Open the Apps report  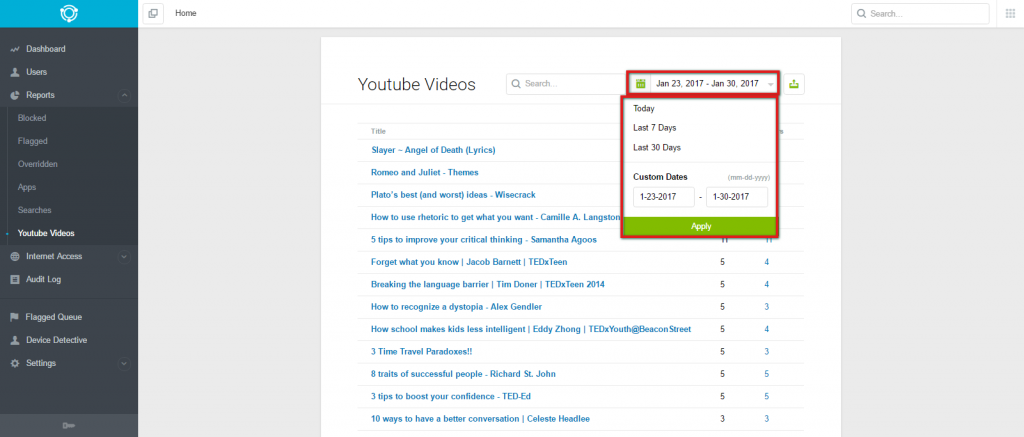click(x=27, y=187)
